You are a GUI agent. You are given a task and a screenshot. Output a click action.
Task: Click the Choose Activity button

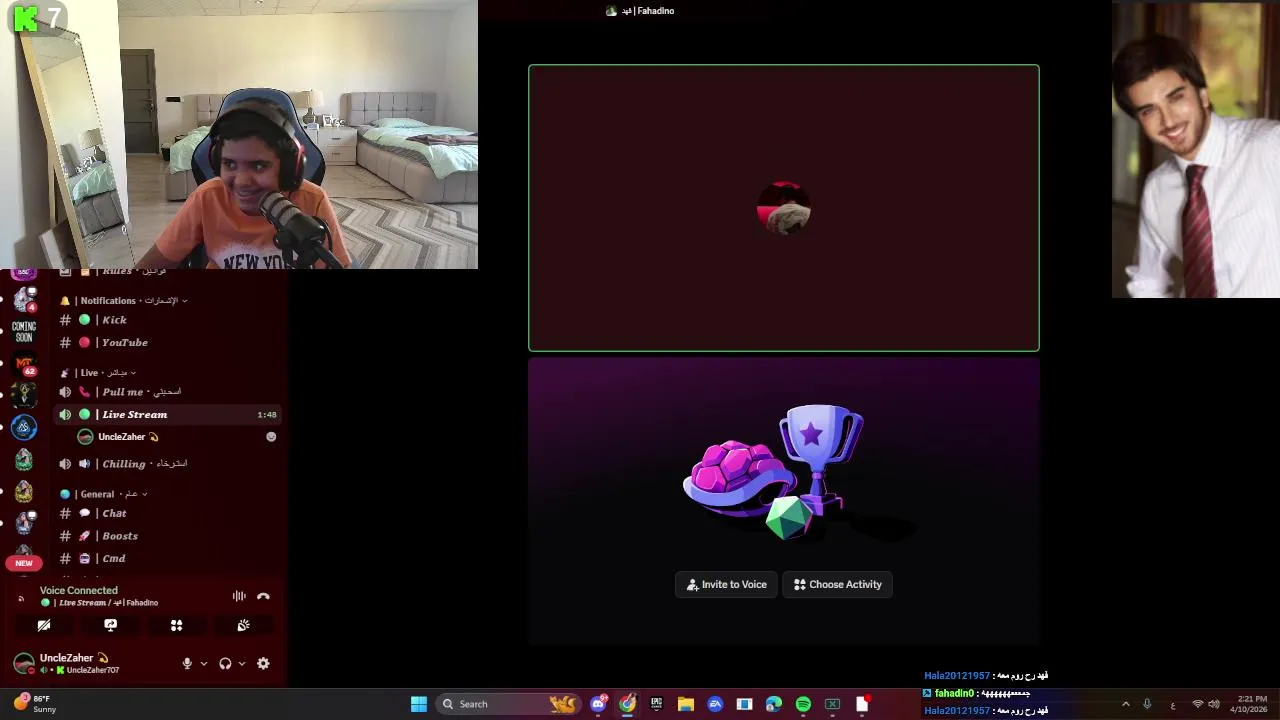pos(838,584)
